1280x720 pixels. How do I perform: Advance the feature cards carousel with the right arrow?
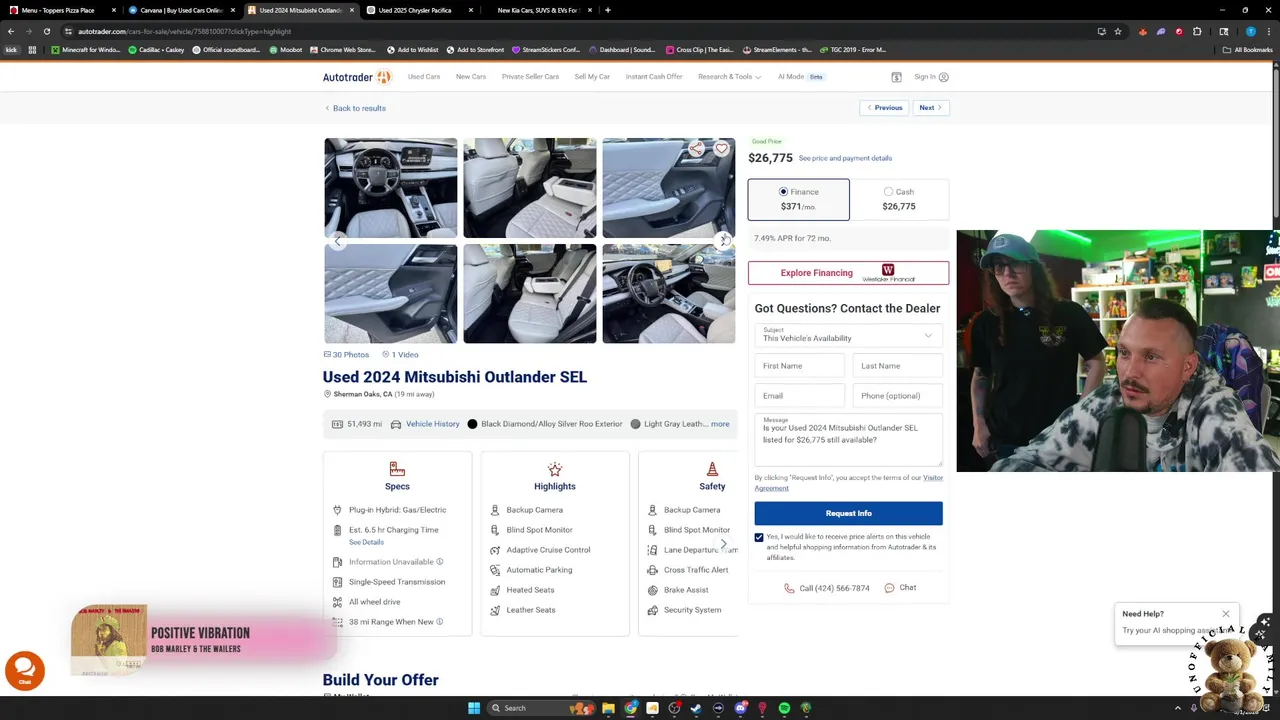[x=724, y=544]
